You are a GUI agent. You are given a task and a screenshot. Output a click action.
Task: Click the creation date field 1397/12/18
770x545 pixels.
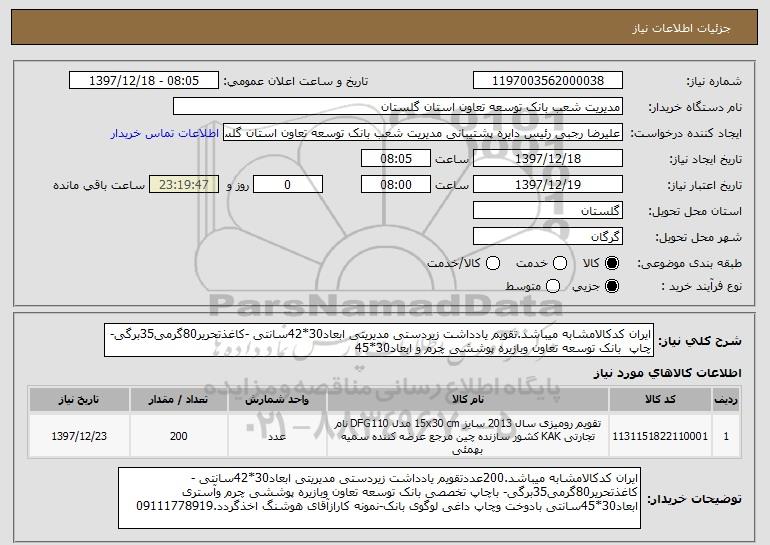coord(548,159)
